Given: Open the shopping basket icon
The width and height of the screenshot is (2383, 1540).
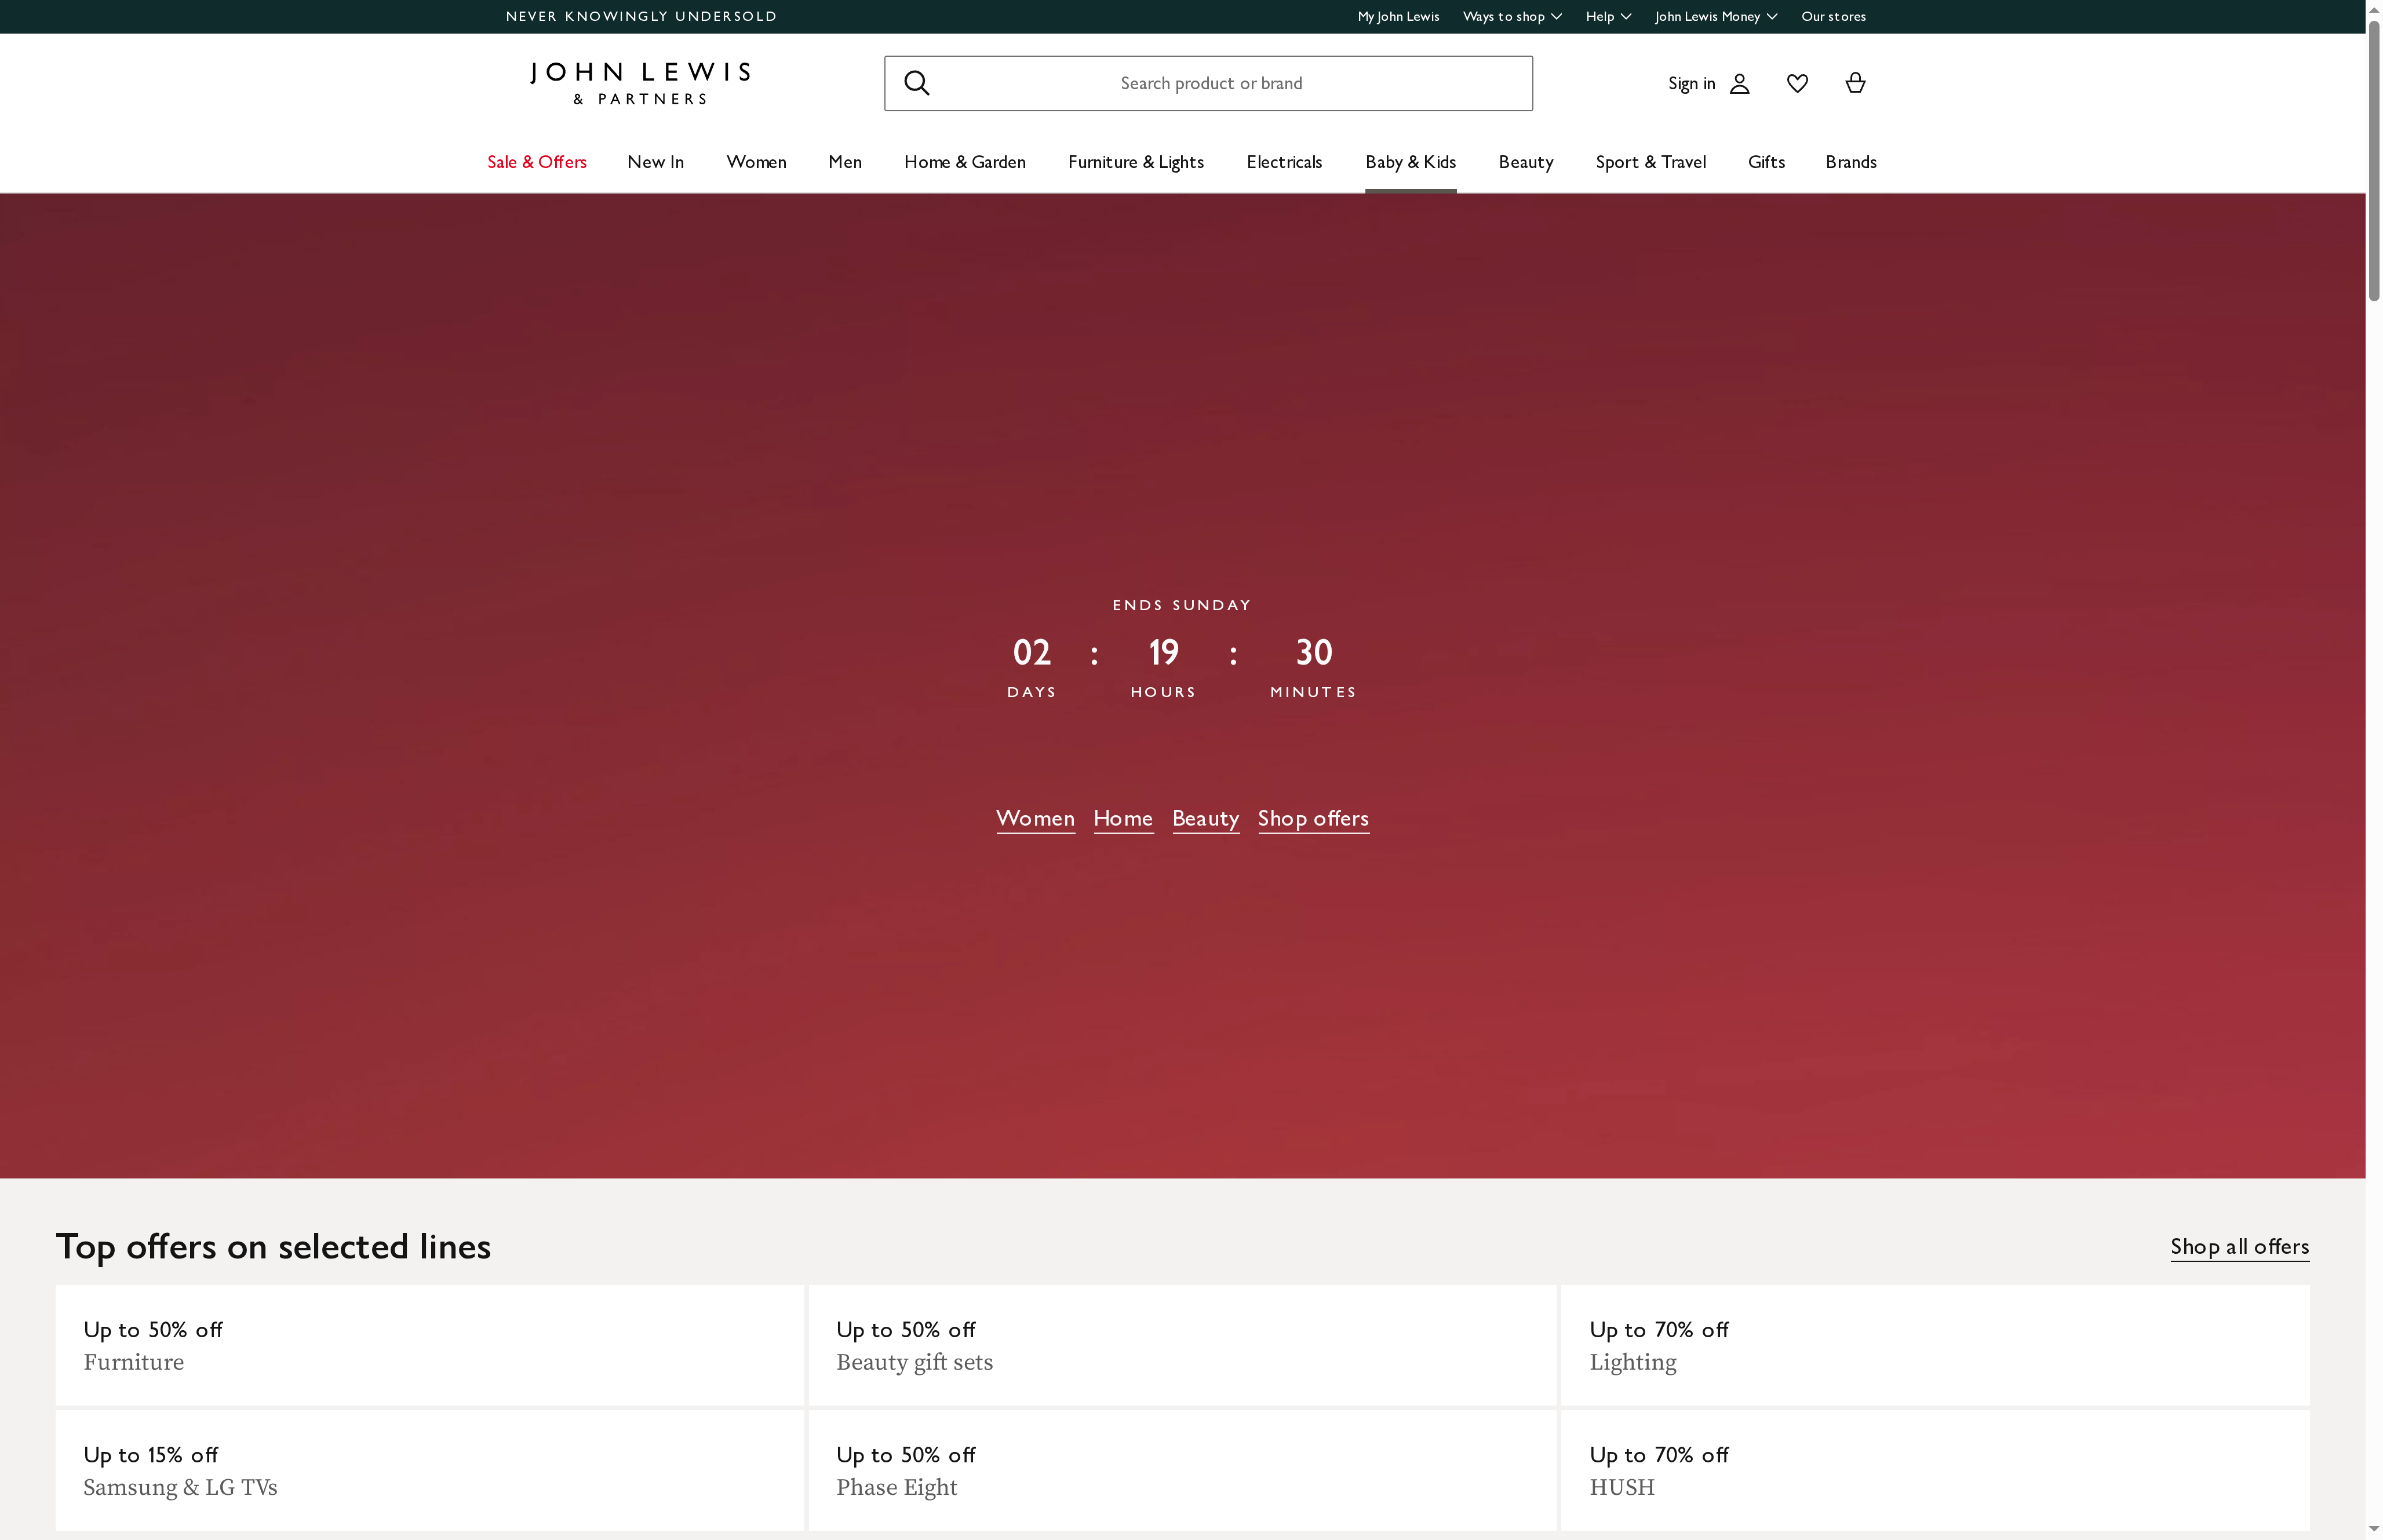Looking at the screenshot, I should point(1855,83).
